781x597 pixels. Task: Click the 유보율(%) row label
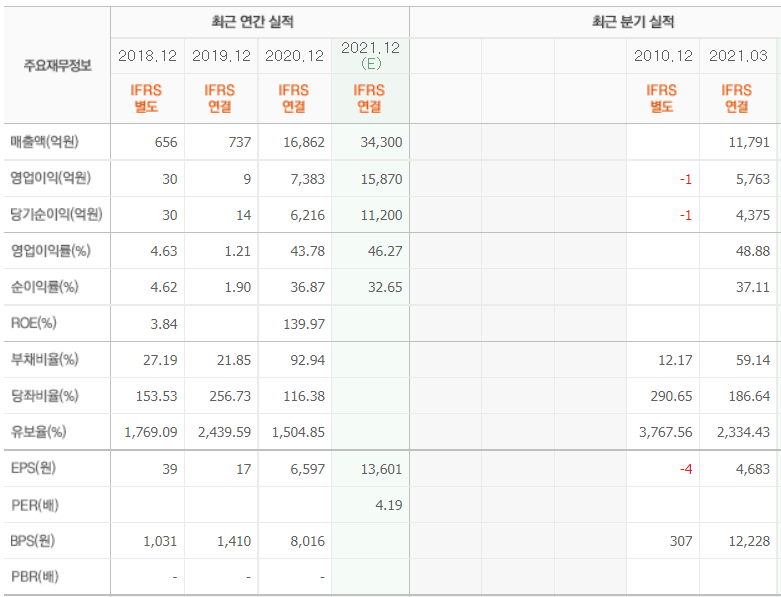(38, 431)
